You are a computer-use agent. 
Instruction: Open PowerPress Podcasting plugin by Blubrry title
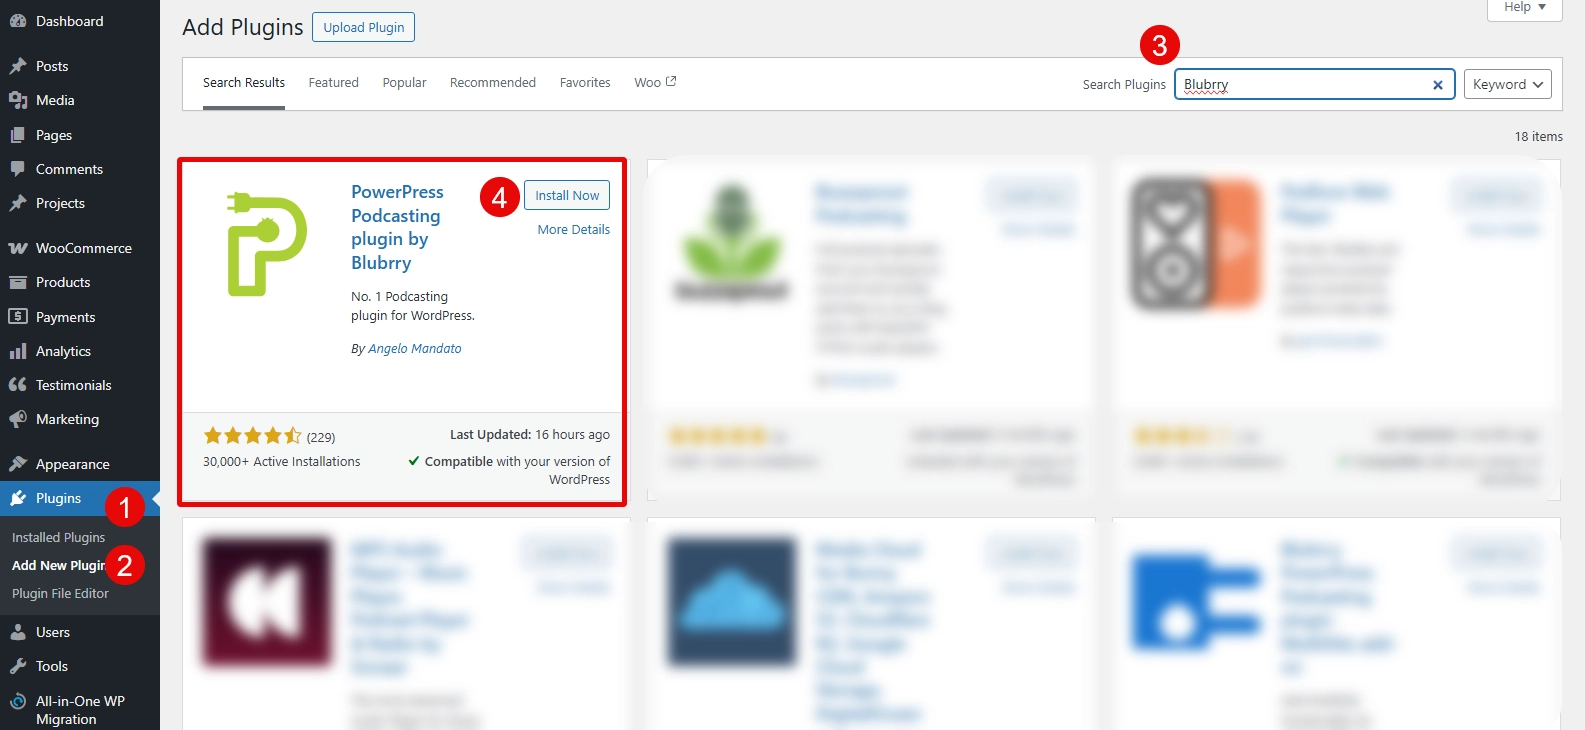point(398,227)
